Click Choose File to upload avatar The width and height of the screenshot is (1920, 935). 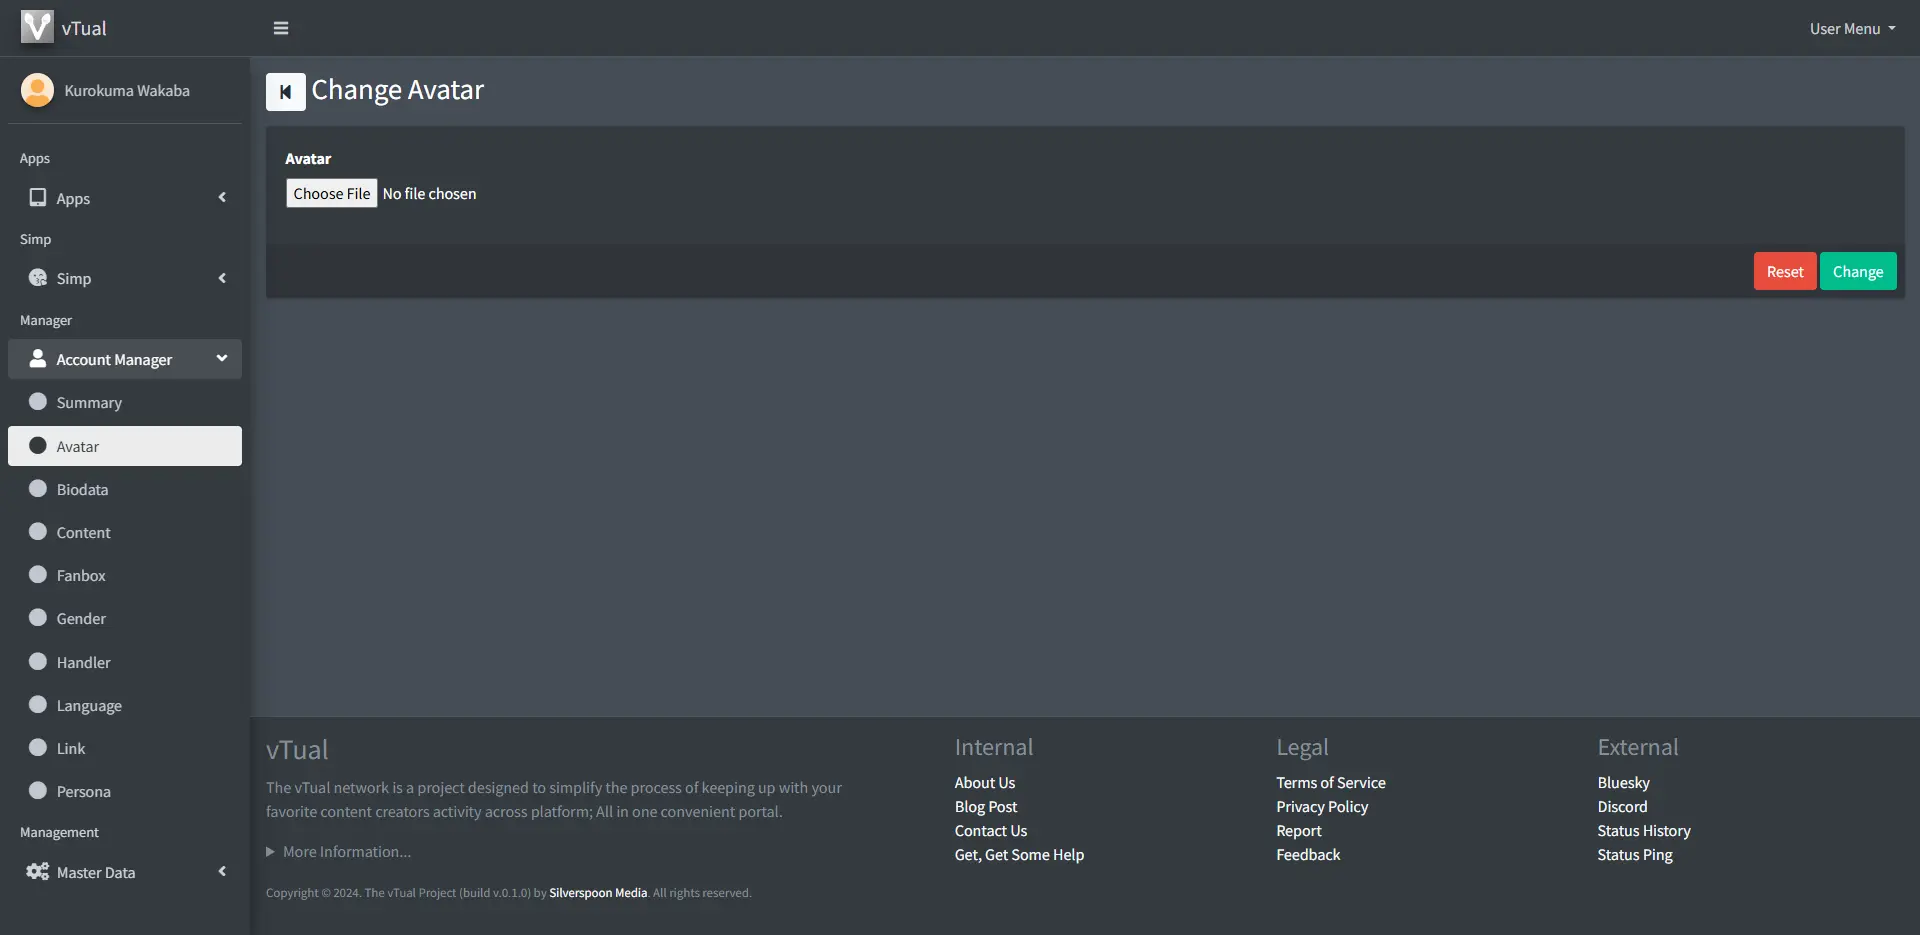(332, 193)
